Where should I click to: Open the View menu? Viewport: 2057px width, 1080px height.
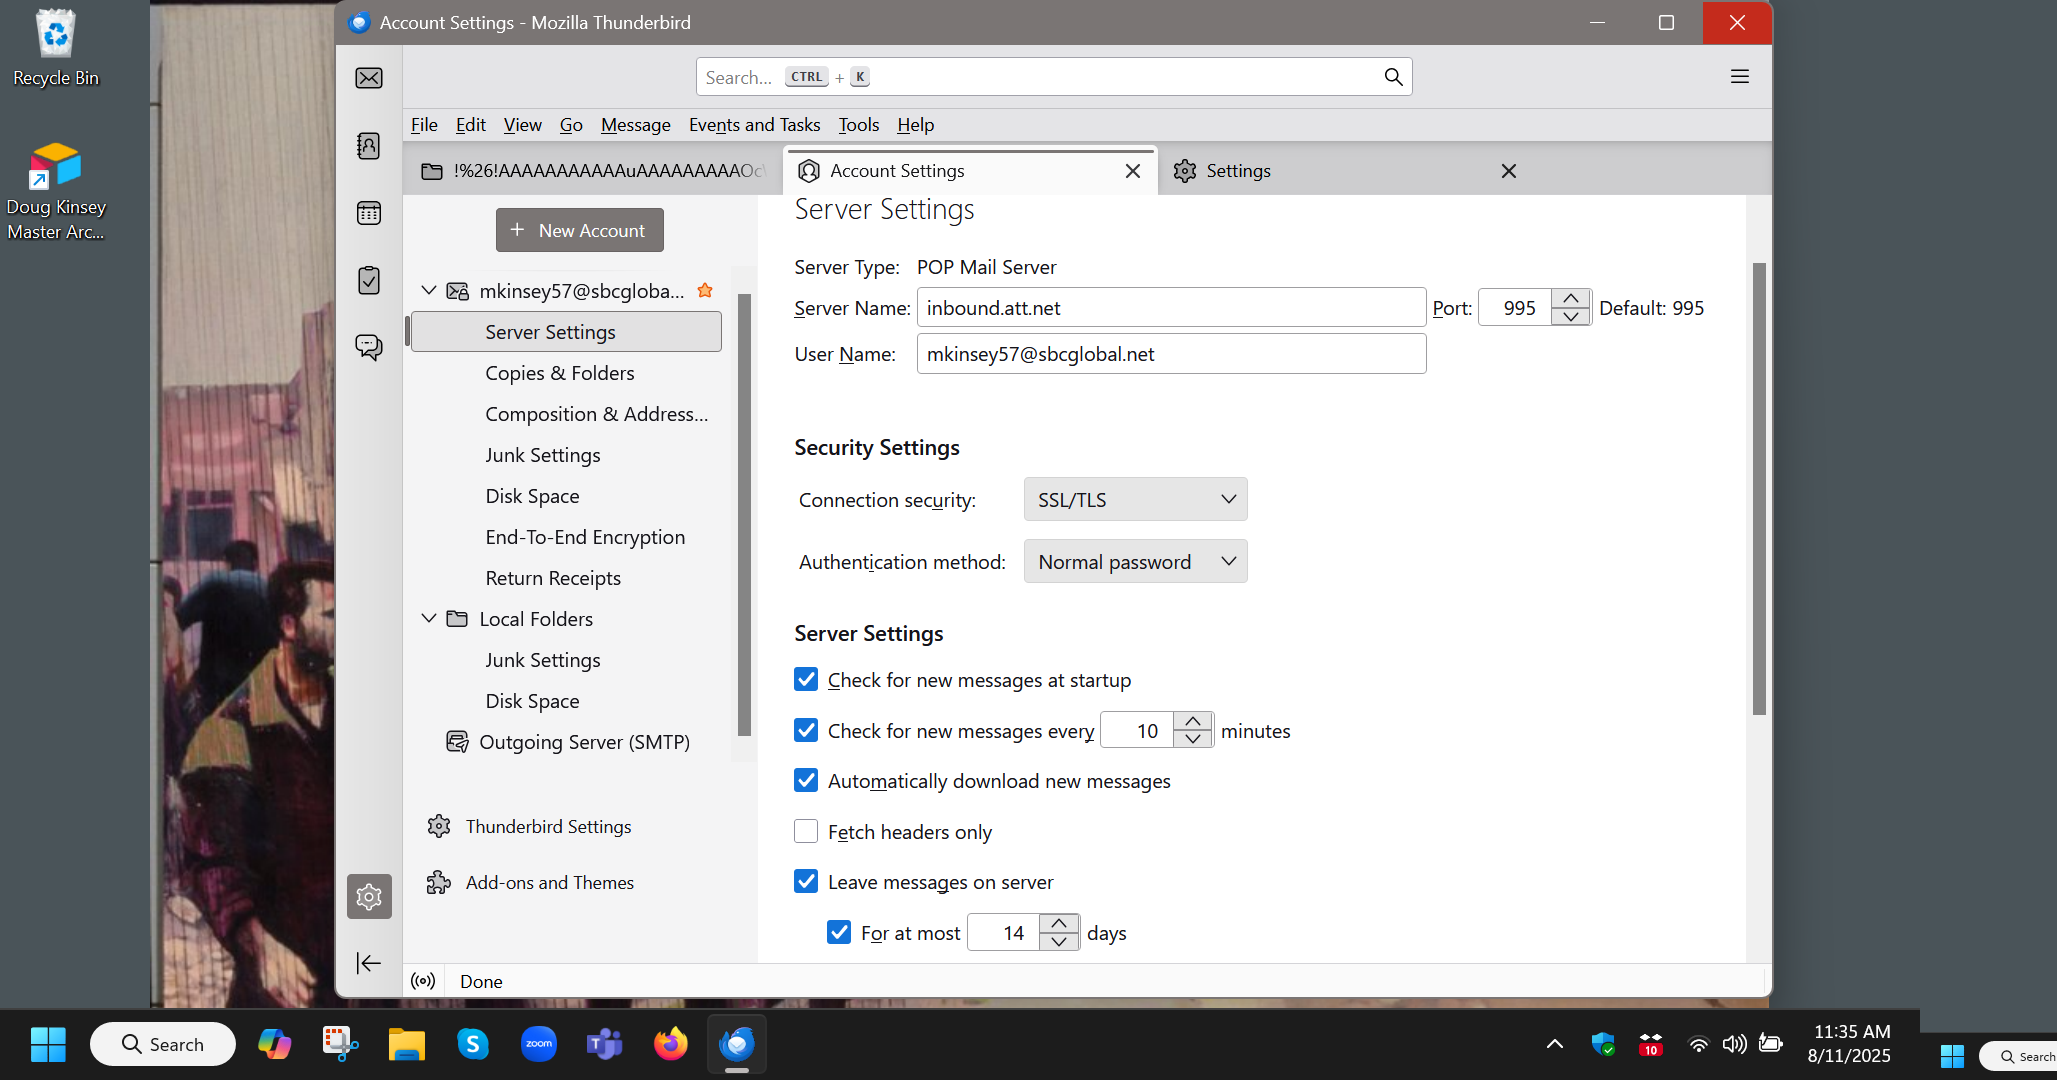point(522,125)
